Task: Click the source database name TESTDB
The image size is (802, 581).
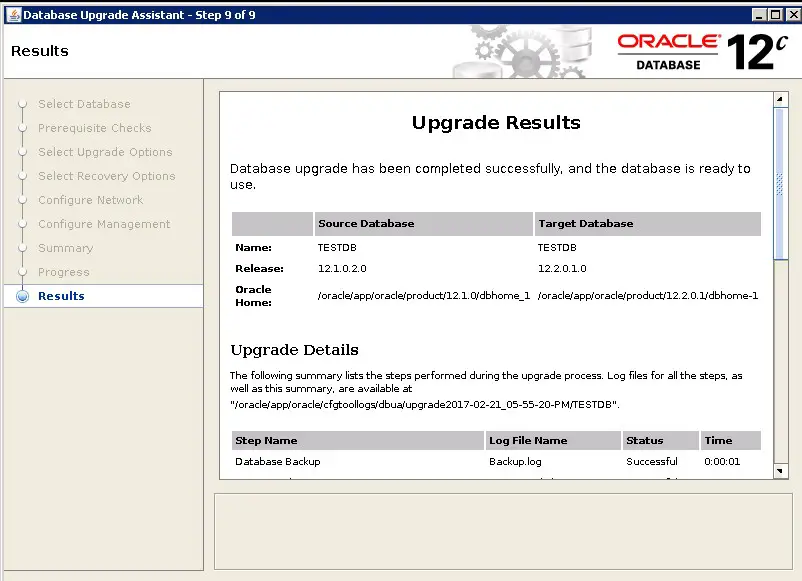Action: click(x=337, y=248)
